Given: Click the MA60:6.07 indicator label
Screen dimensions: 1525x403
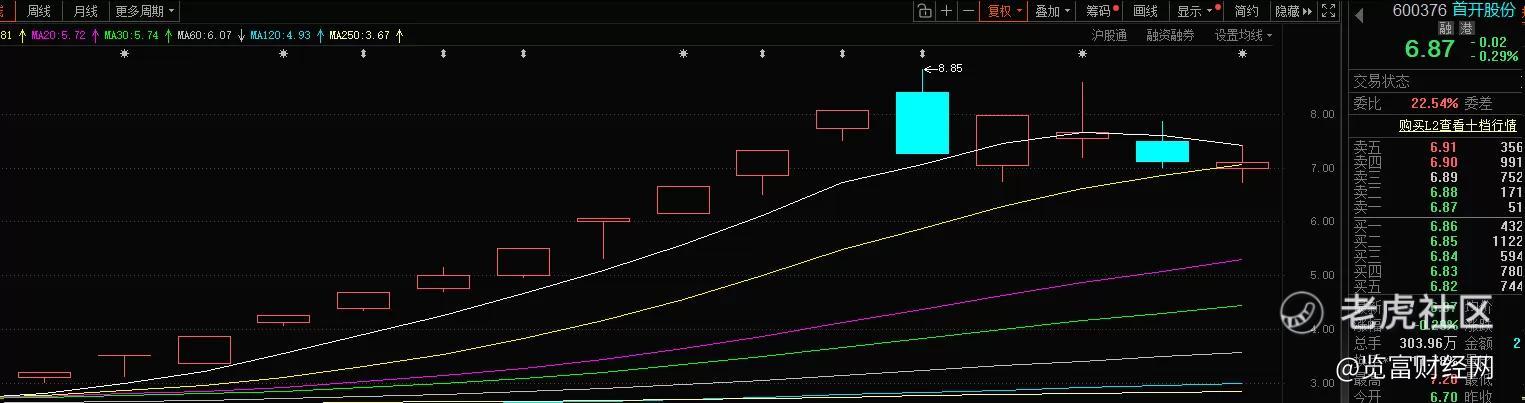Looking at the screenshot, I should click(x=204, y=35).
